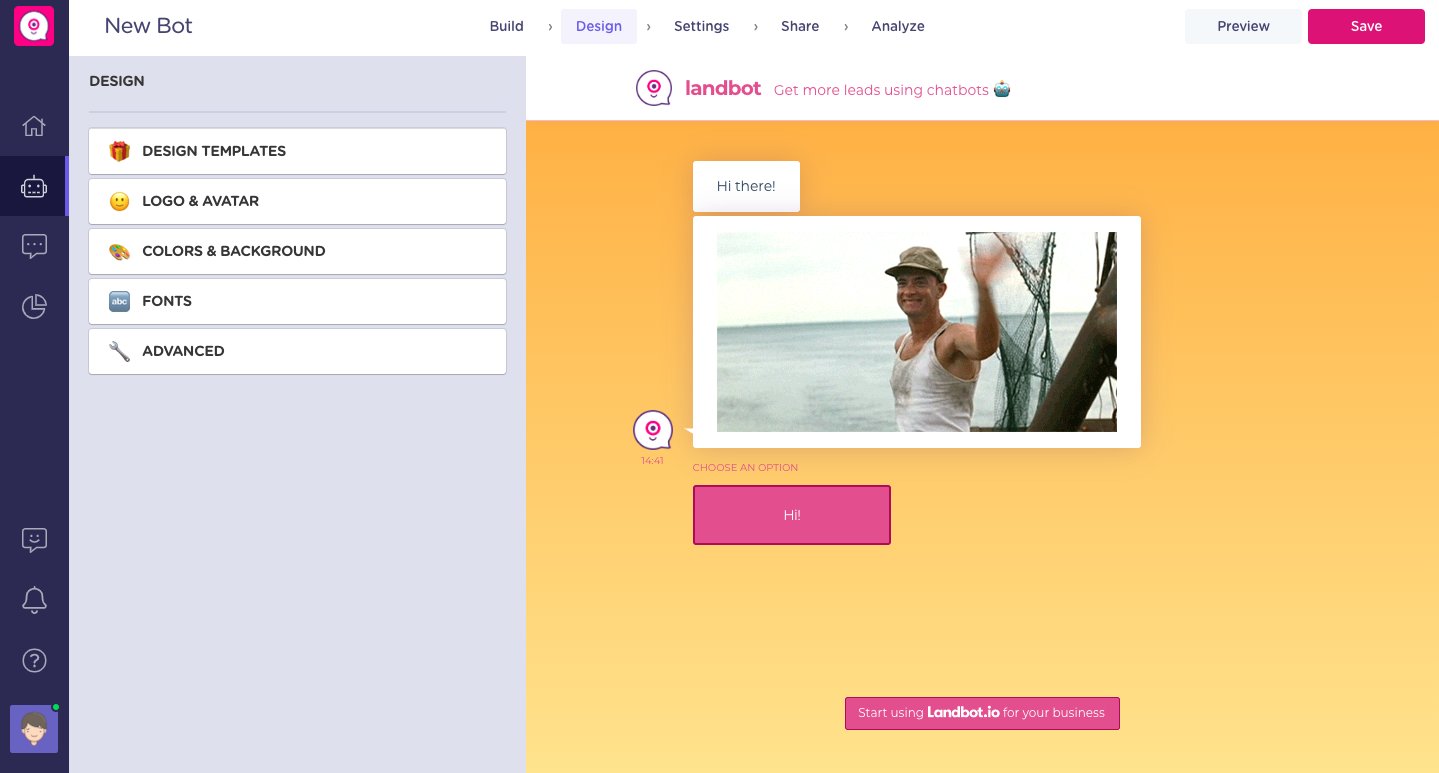
Task: Click the abc icon for Fonts
Action: pyautogui.click(x=119, y=301)
